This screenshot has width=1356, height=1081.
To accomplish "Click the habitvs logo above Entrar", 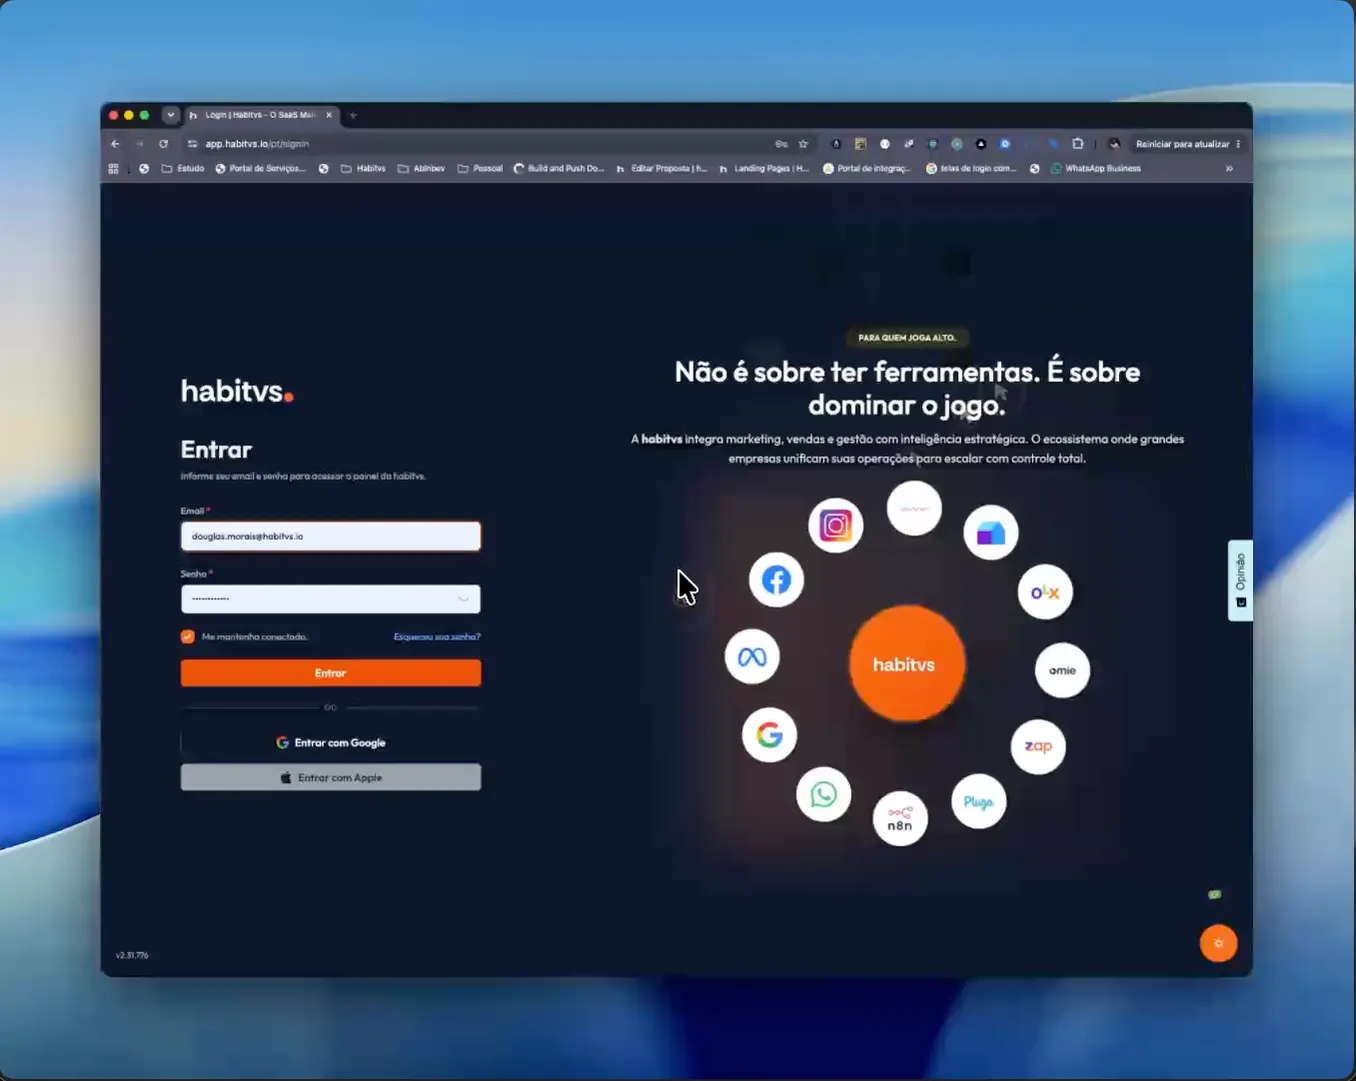I will coord(237,391).
